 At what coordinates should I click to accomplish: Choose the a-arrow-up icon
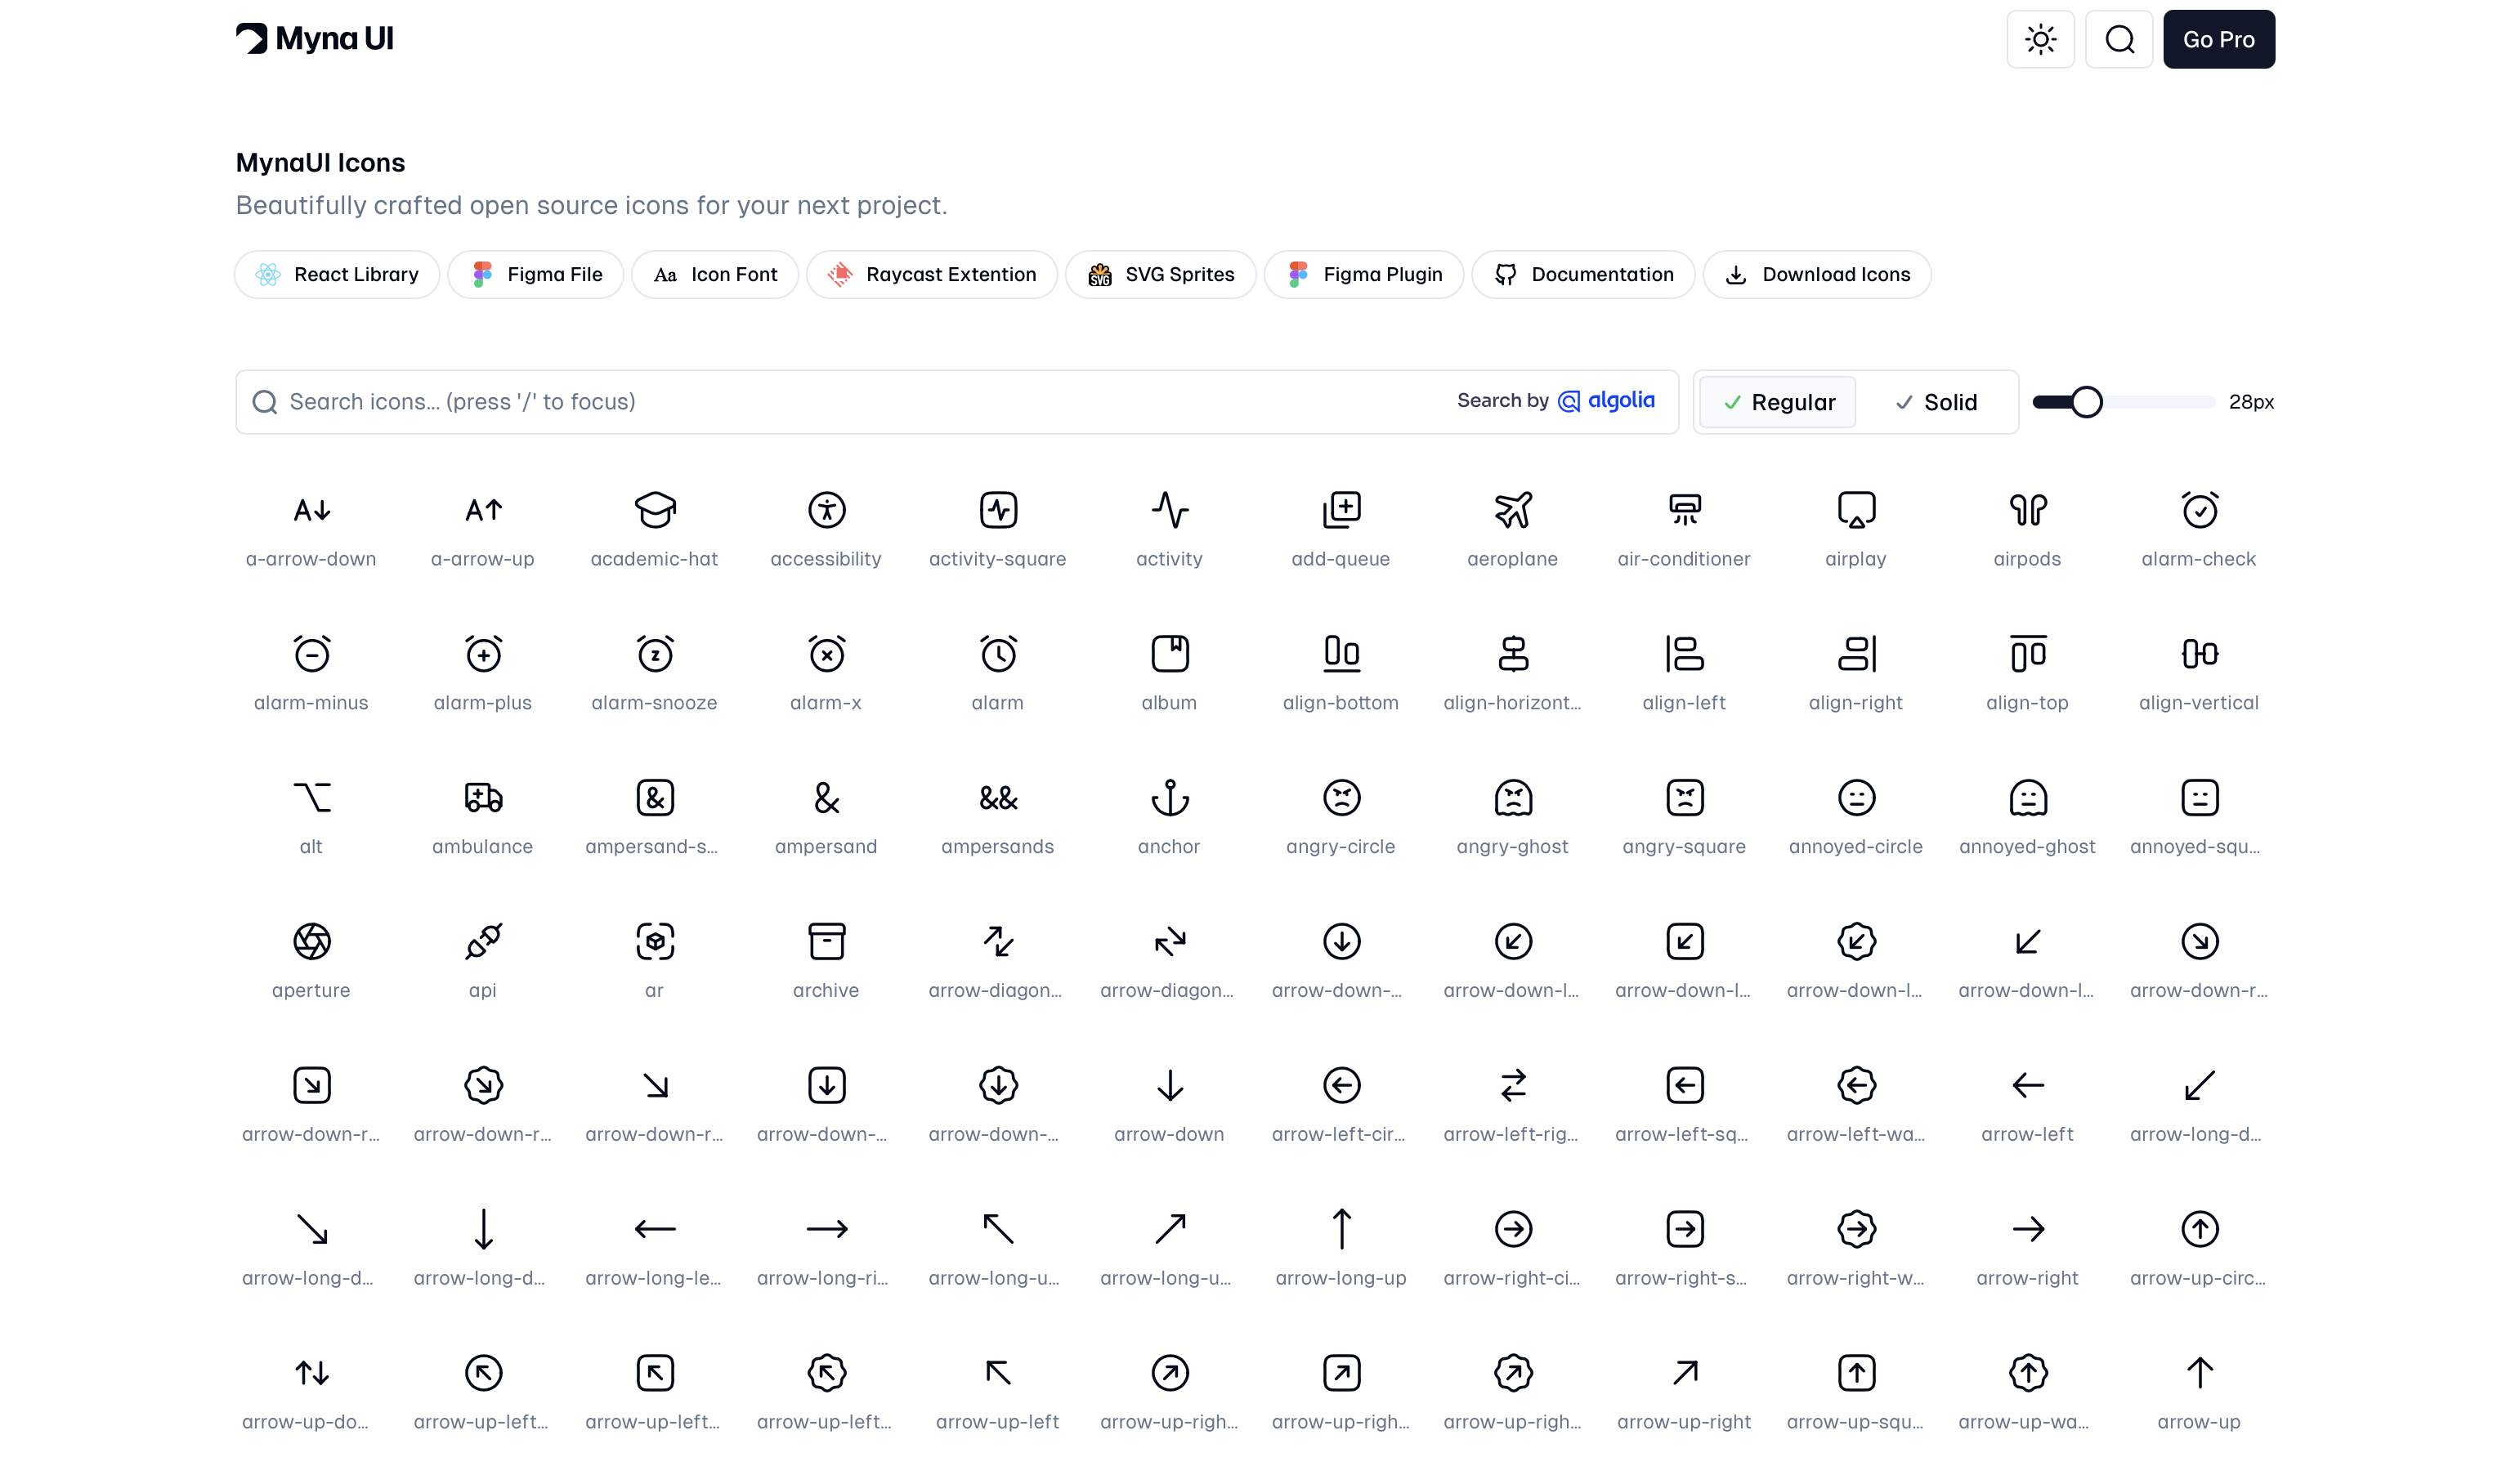point(483,510)
